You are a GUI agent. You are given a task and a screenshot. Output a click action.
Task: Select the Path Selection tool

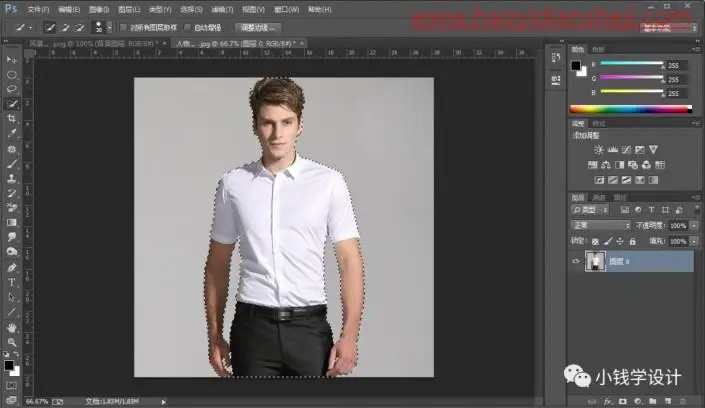12,297
